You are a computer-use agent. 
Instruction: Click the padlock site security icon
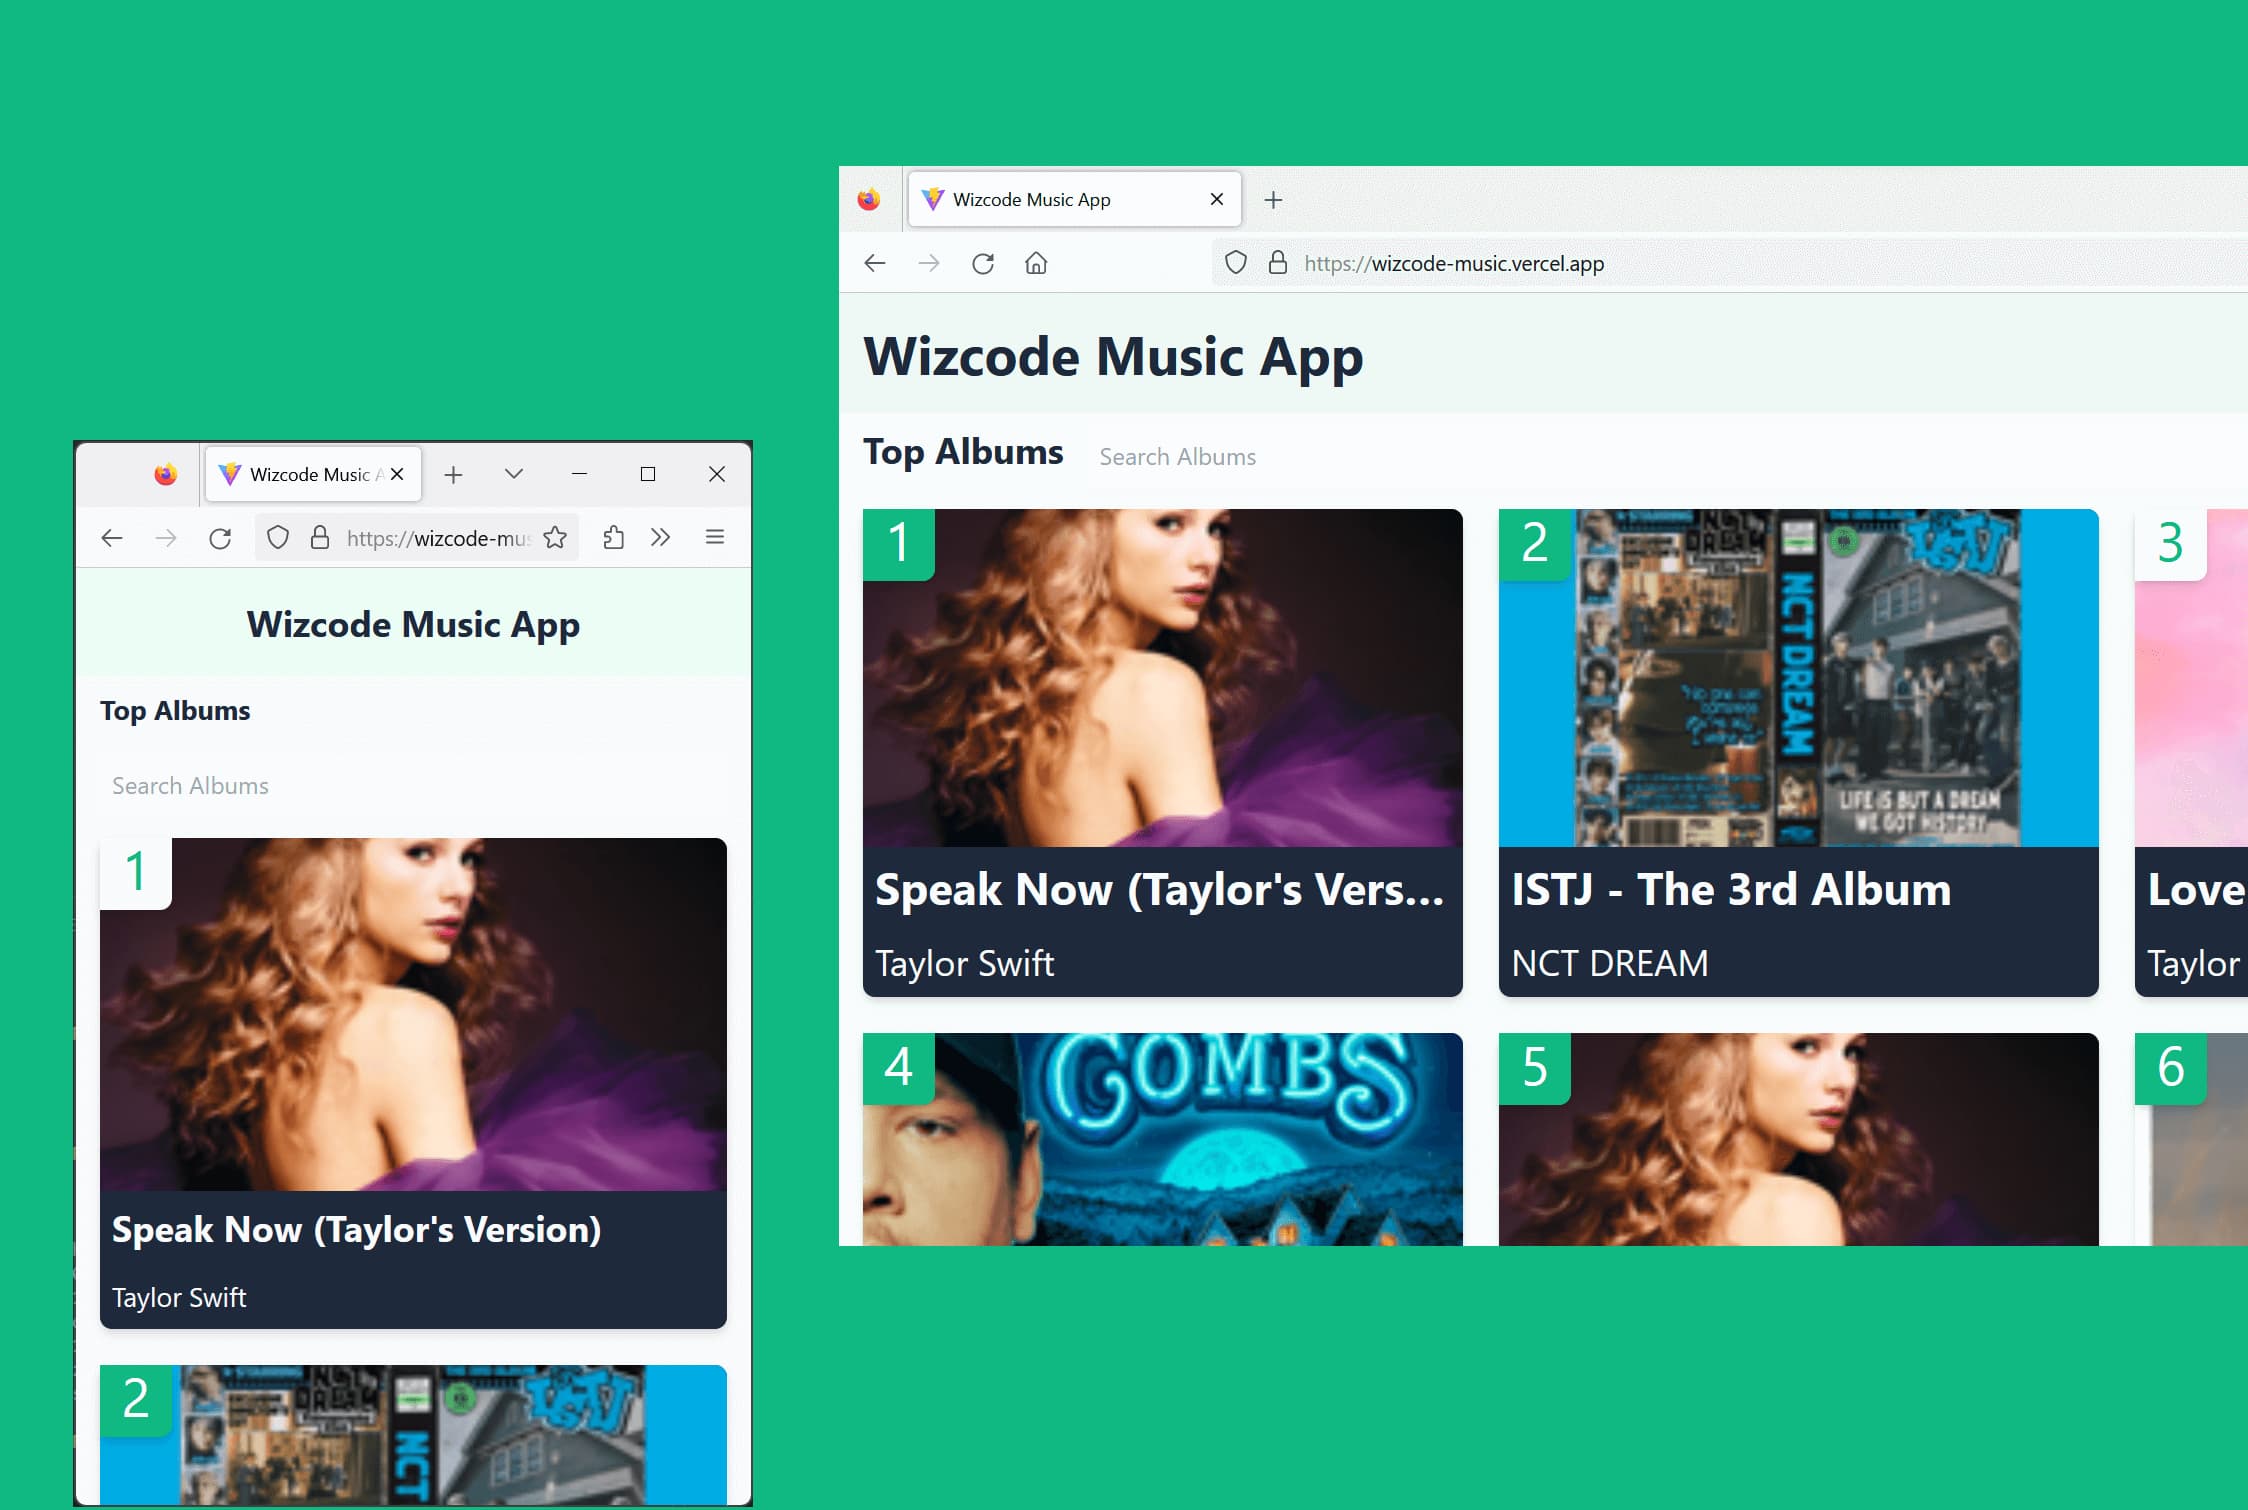(x=1277, y=262)
